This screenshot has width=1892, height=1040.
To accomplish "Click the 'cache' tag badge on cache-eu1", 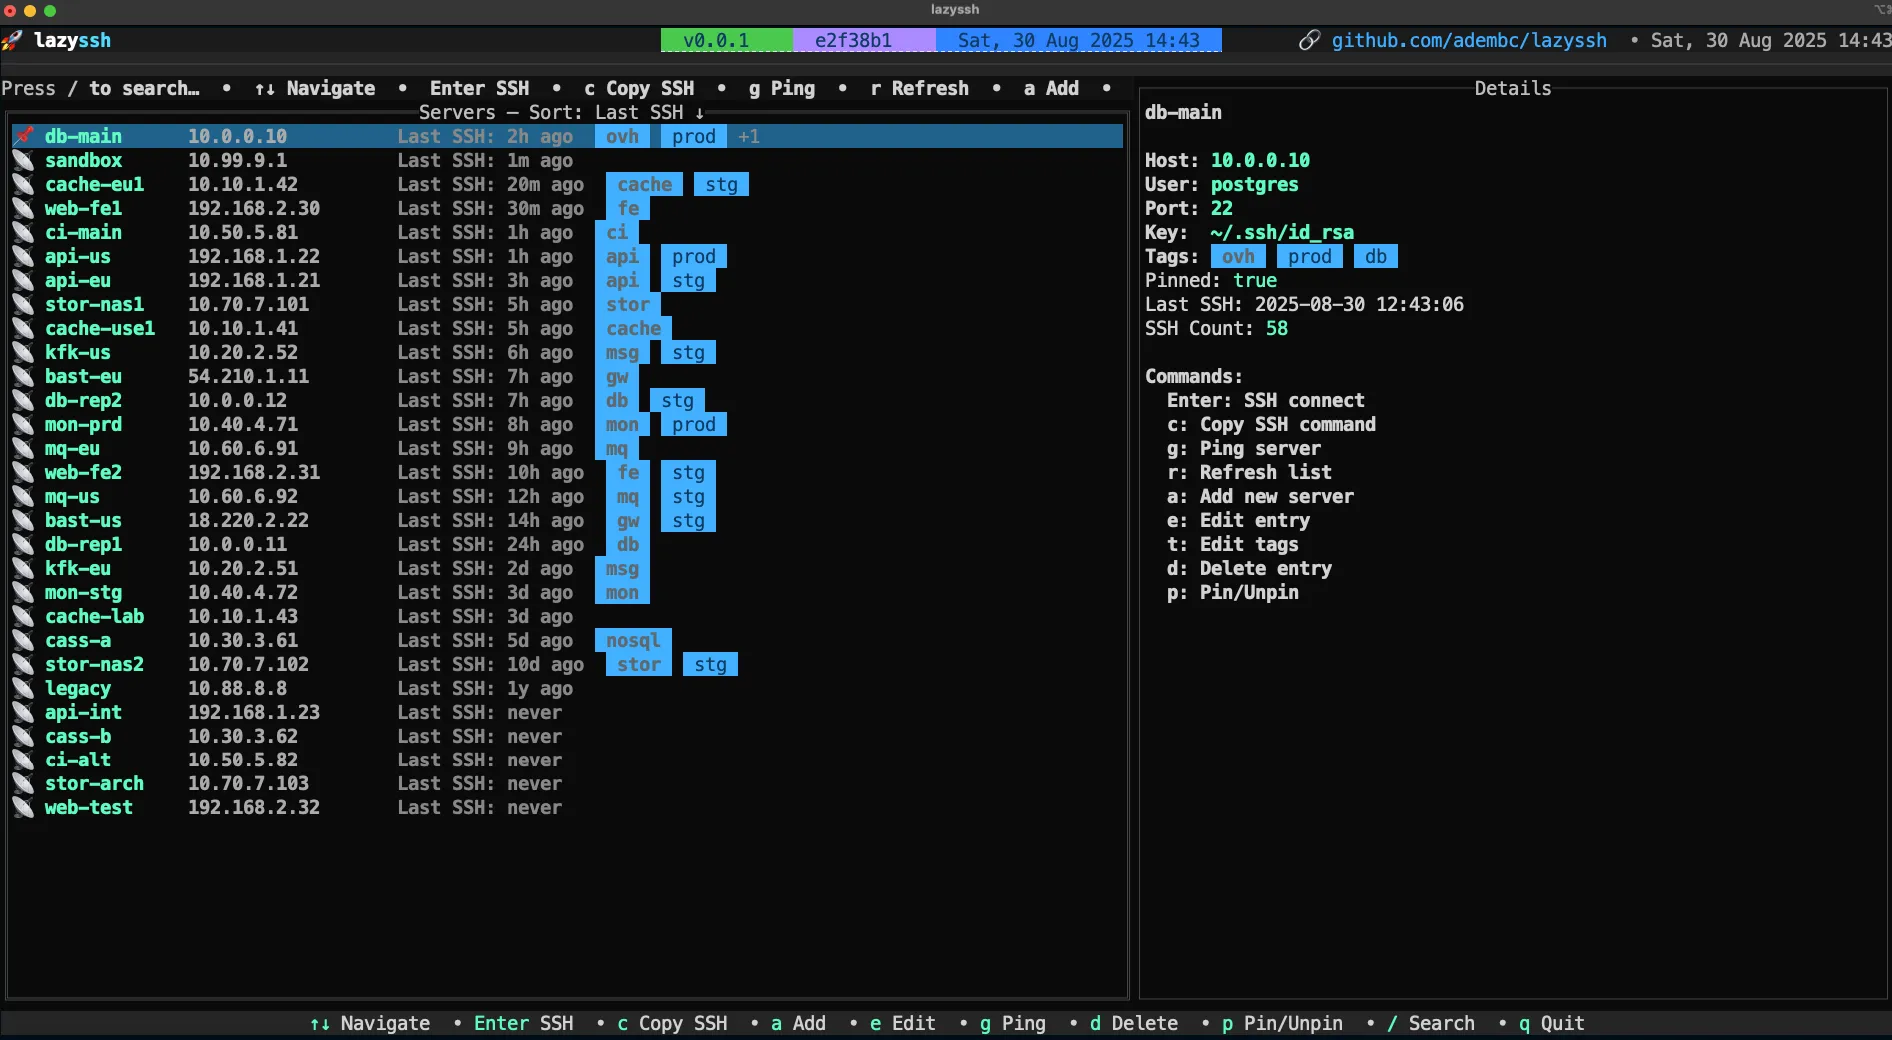I will pos(643,184).
